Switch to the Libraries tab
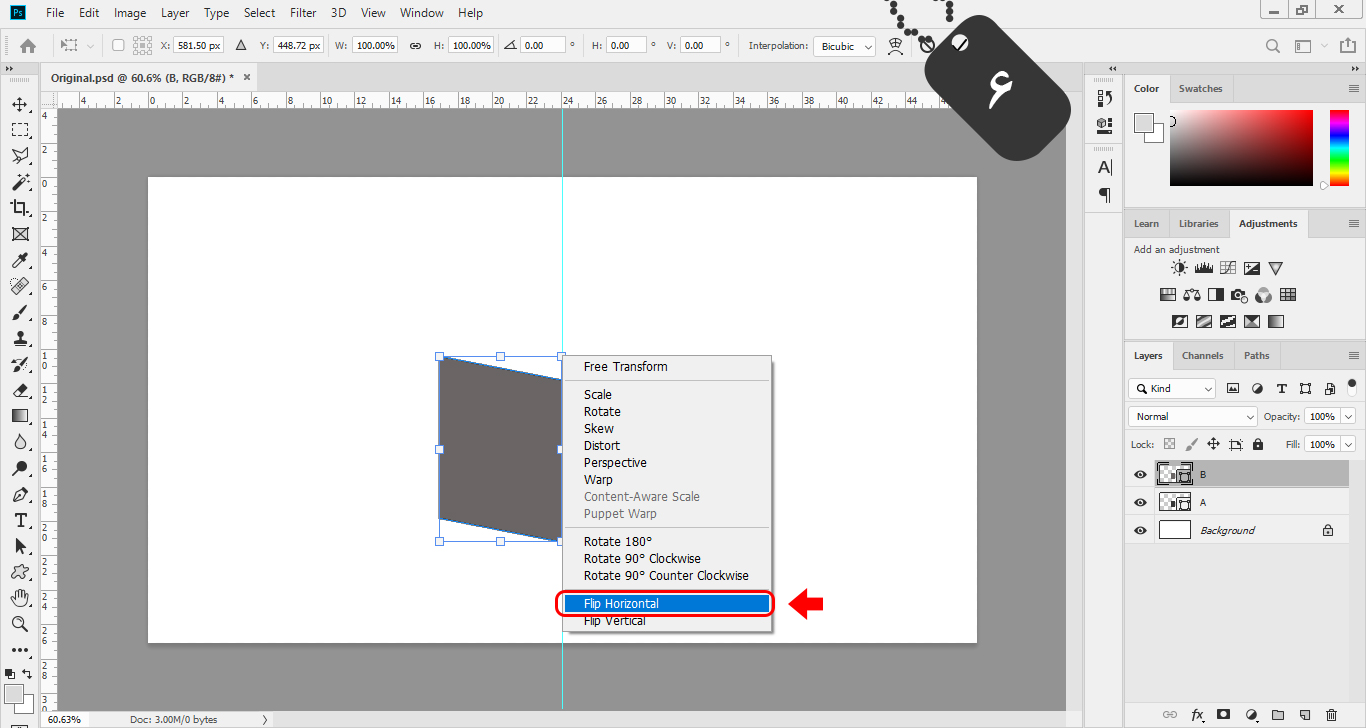 (x=1198, y=223)
